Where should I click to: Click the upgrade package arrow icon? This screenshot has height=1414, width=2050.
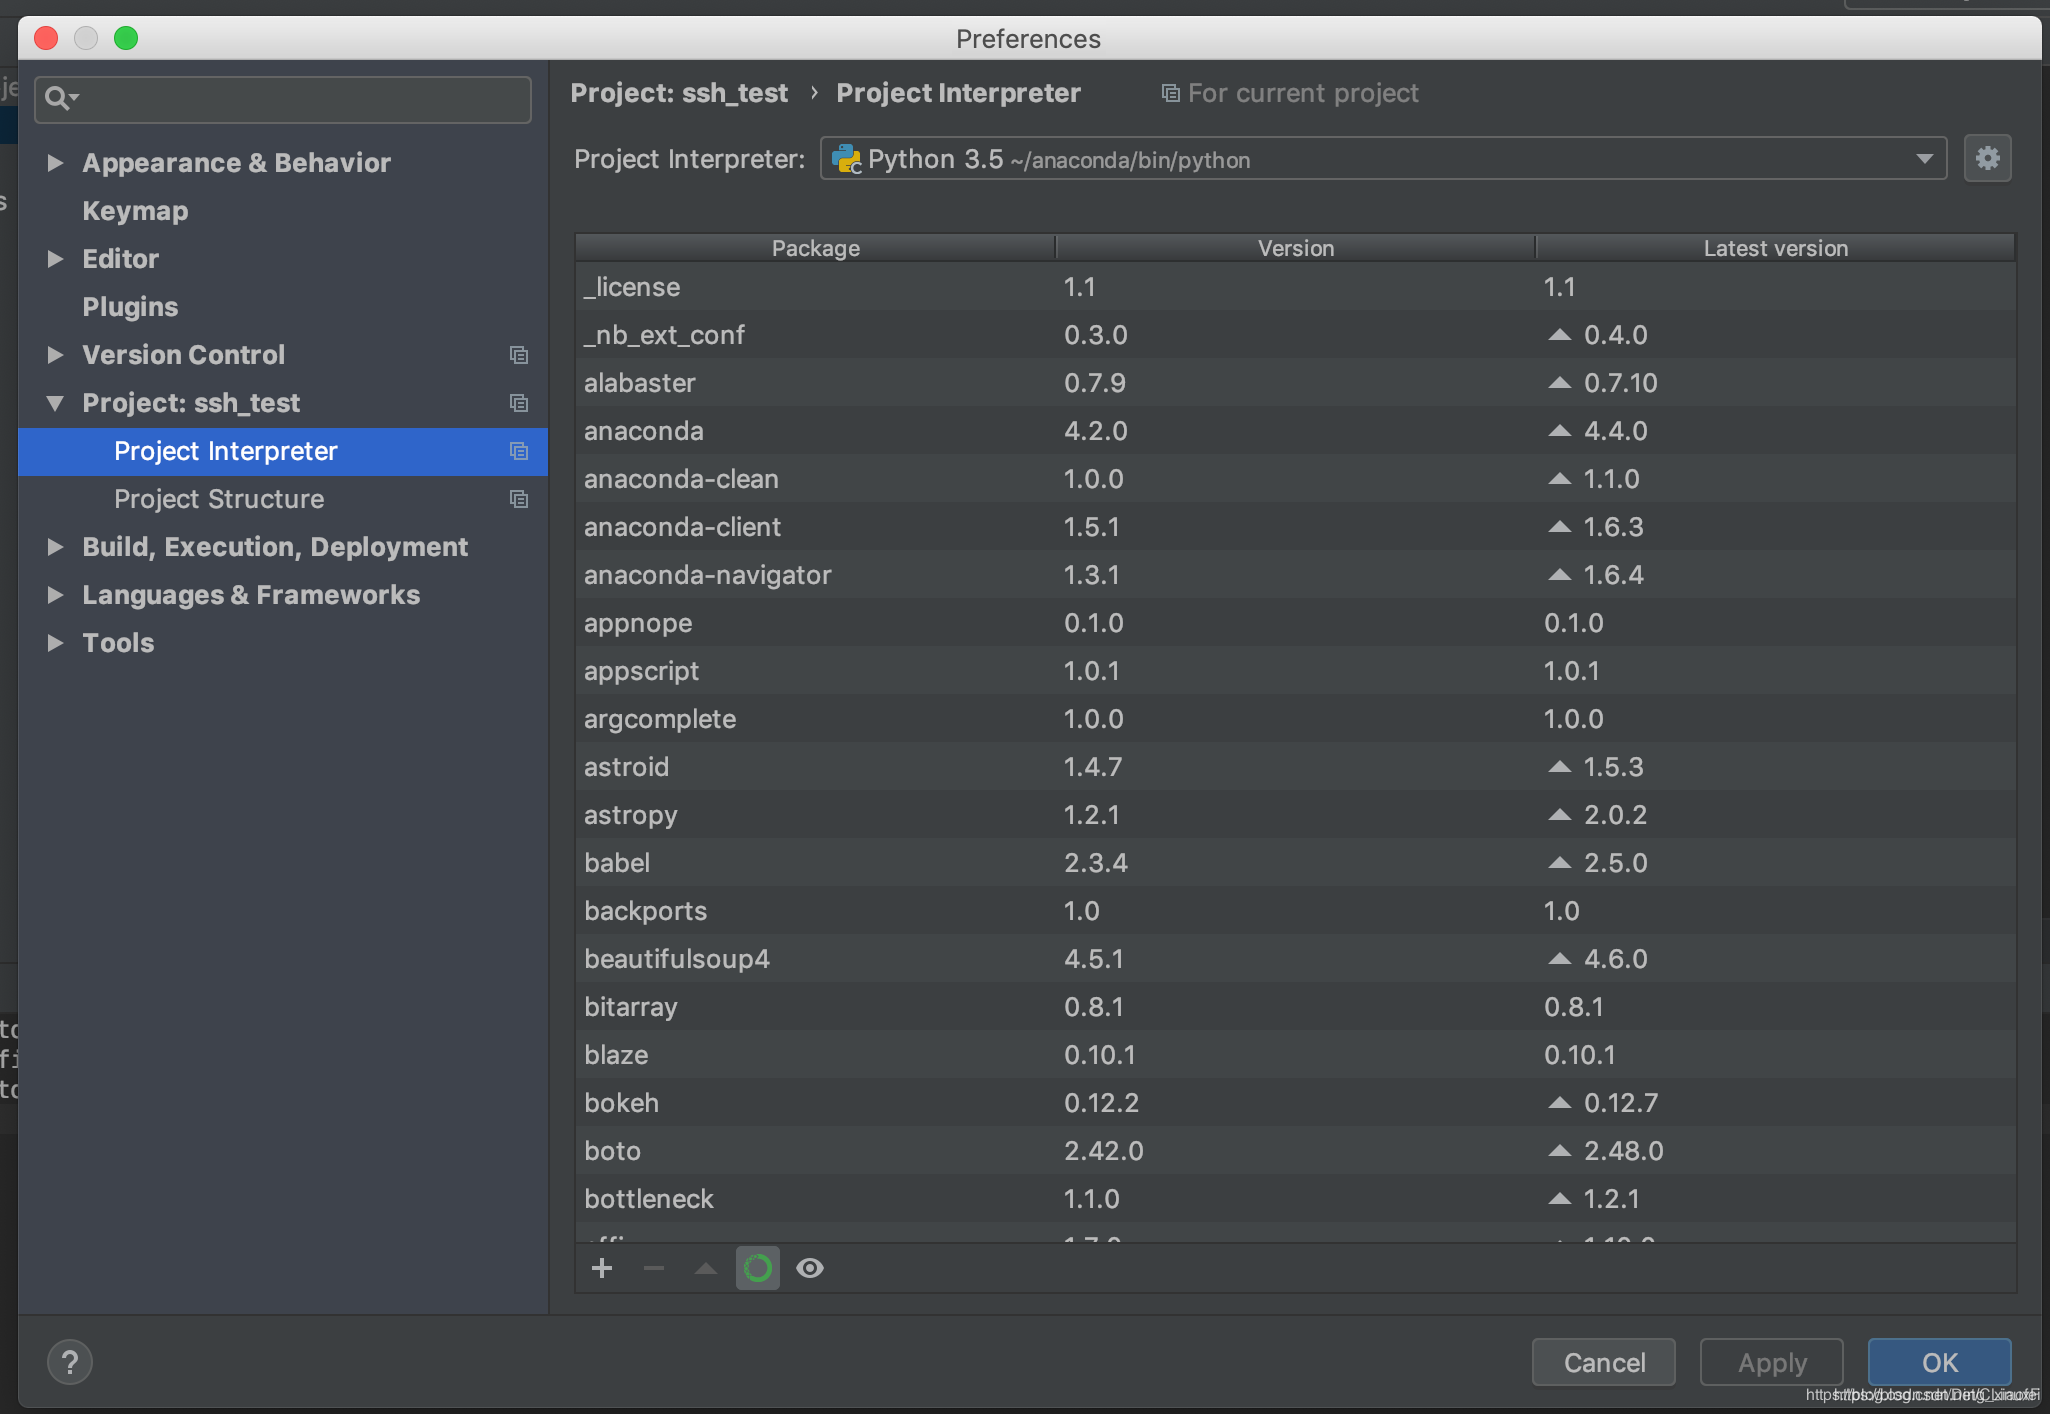(x=706, y=1269)
